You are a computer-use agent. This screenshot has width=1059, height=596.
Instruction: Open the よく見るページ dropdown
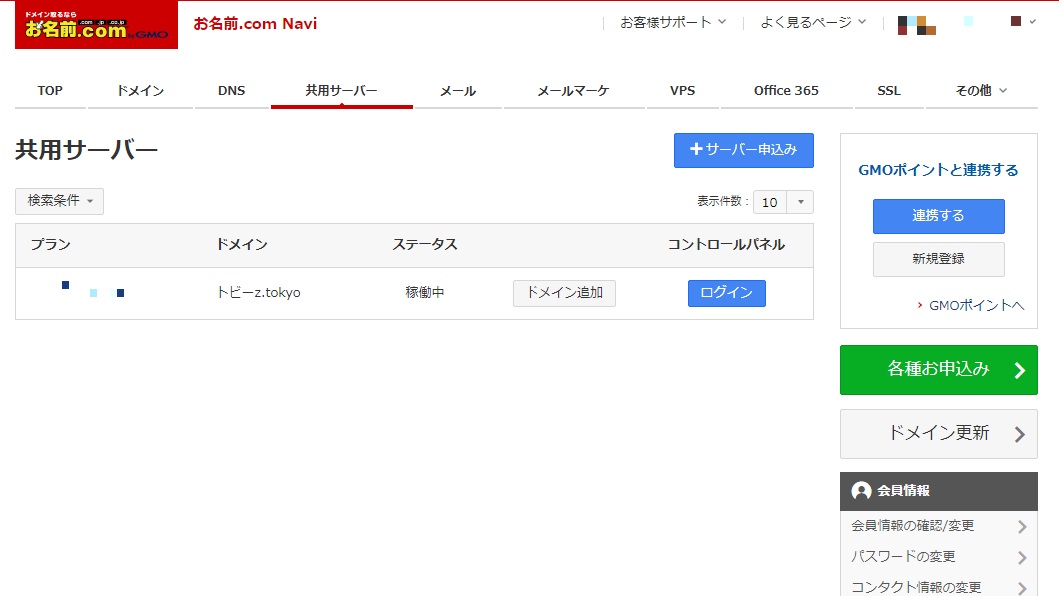(x=813, y=22)
